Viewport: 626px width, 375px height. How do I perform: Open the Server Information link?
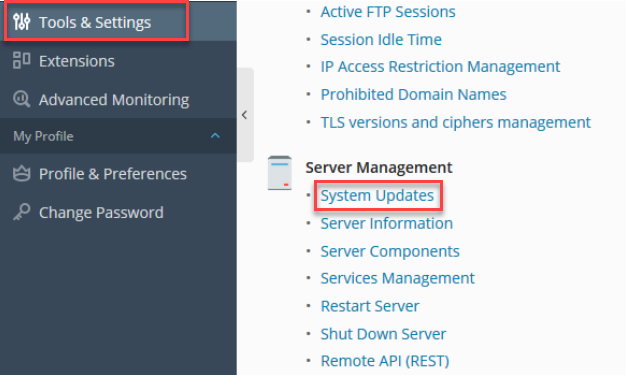[x=386, y=223]
